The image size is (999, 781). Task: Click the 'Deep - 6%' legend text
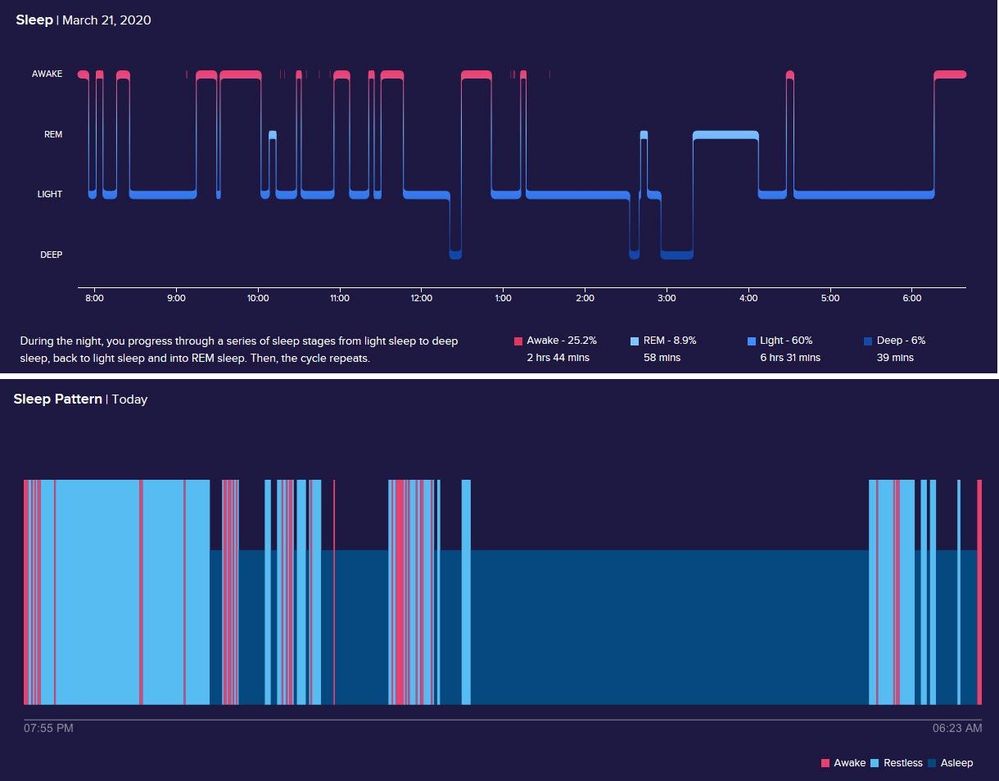tap(901, 341)
